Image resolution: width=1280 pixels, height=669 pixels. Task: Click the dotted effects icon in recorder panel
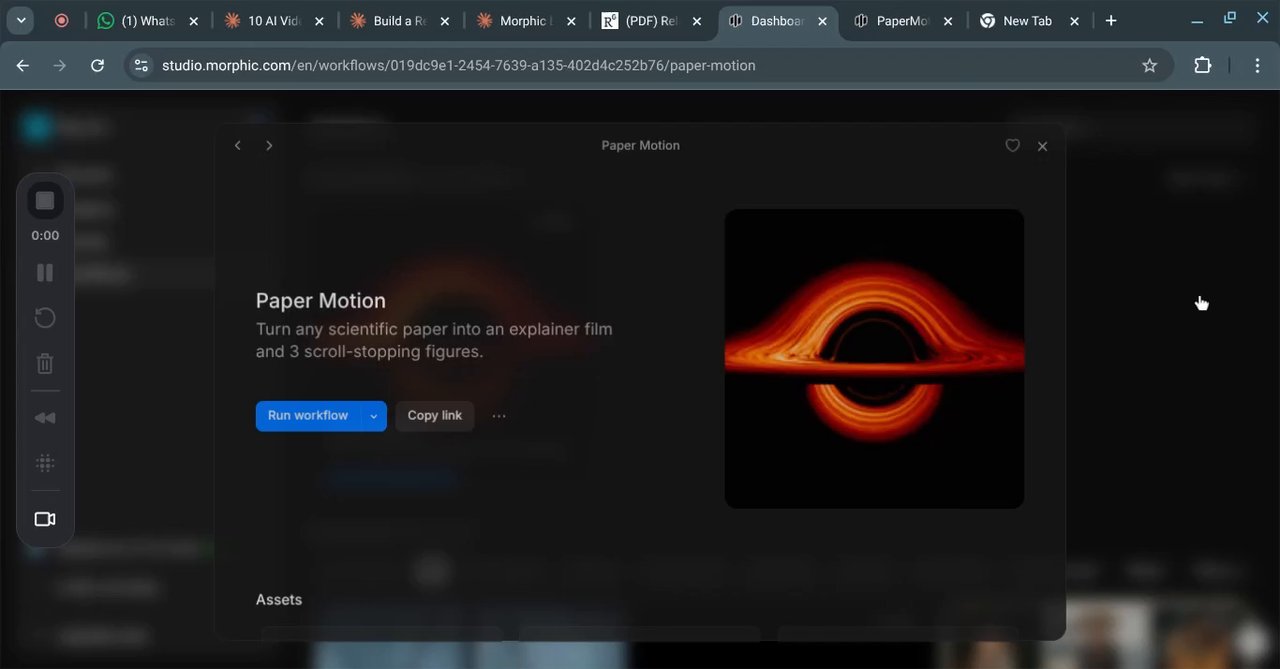[x=45, y=463]
